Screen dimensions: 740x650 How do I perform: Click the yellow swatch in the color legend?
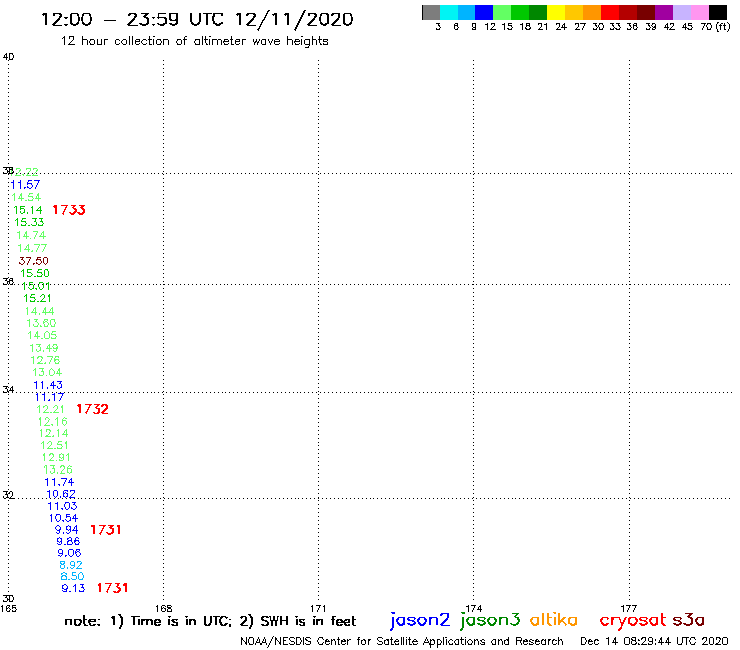pos(556,12)
